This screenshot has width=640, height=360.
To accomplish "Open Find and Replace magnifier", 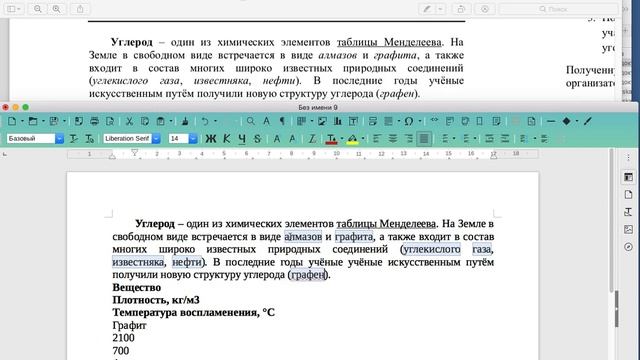I will 251,121.
